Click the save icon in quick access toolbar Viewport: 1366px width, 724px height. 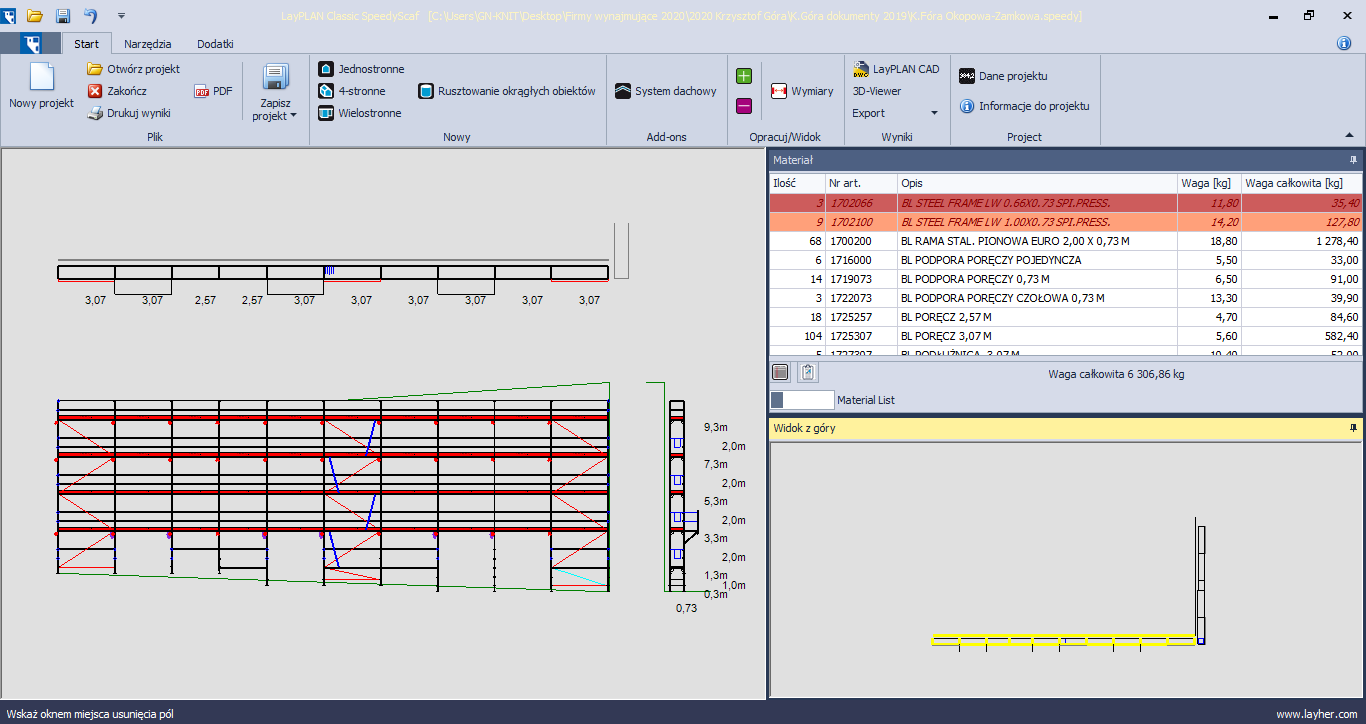coord(62,16)
